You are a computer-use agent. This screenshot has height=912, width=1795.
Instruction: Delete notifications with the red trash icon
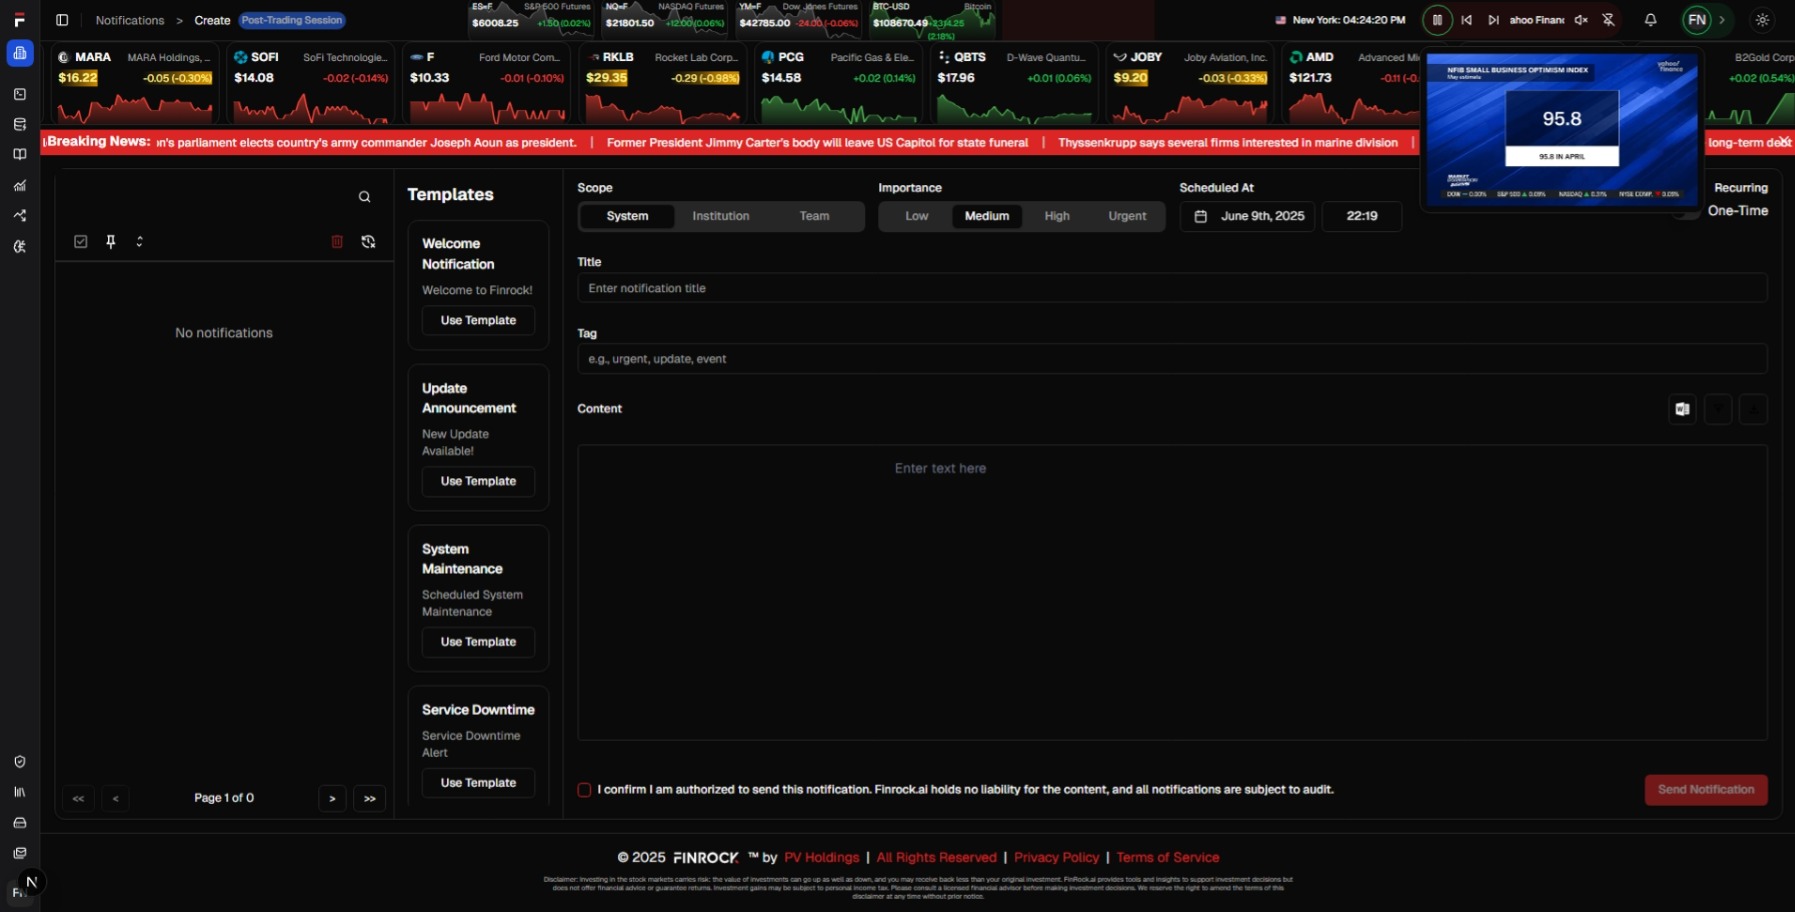click(337, 241)
